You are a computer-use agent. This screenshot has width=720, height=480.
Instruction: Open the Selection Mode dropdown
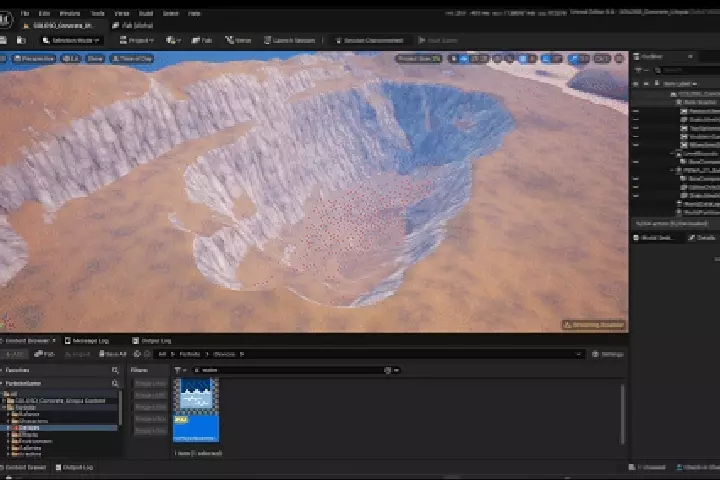click(x=71, y=40)
